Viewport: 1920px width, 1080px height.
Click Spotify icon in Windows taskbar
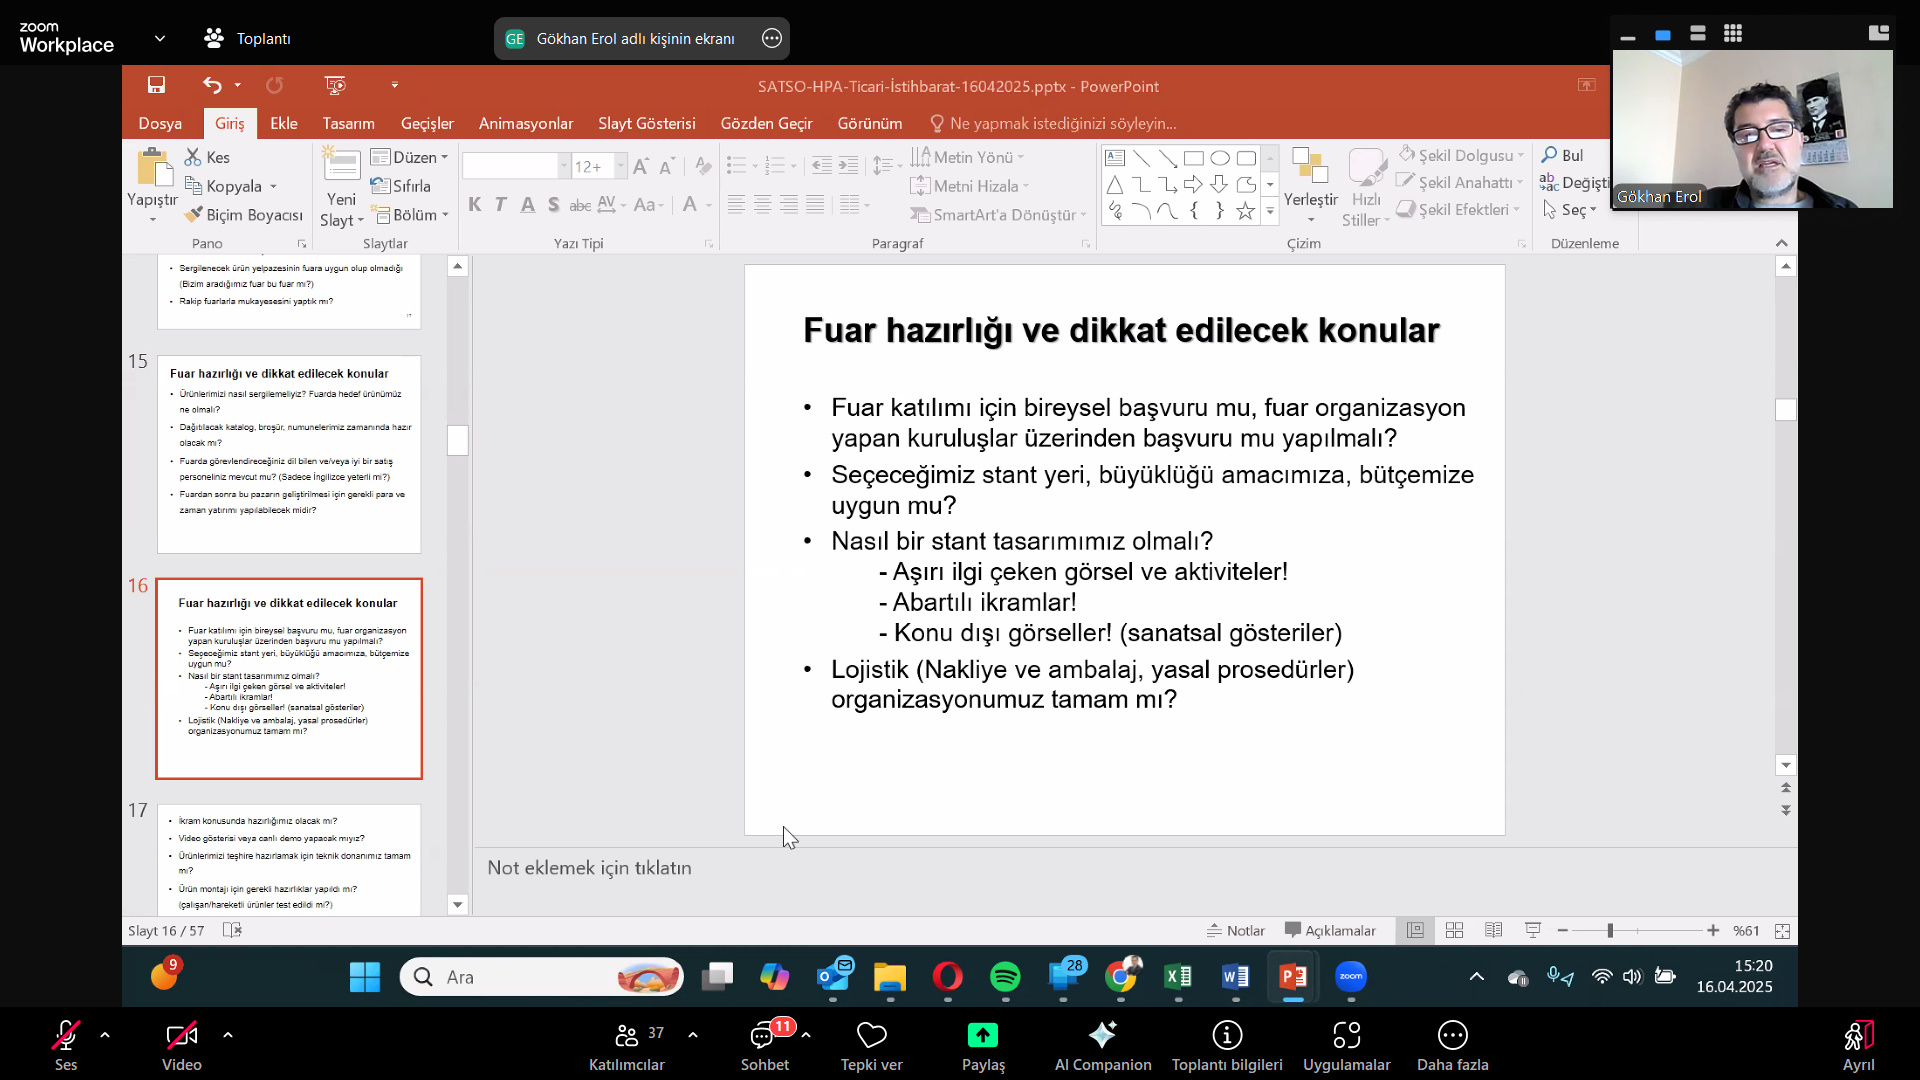(1005, 976)
